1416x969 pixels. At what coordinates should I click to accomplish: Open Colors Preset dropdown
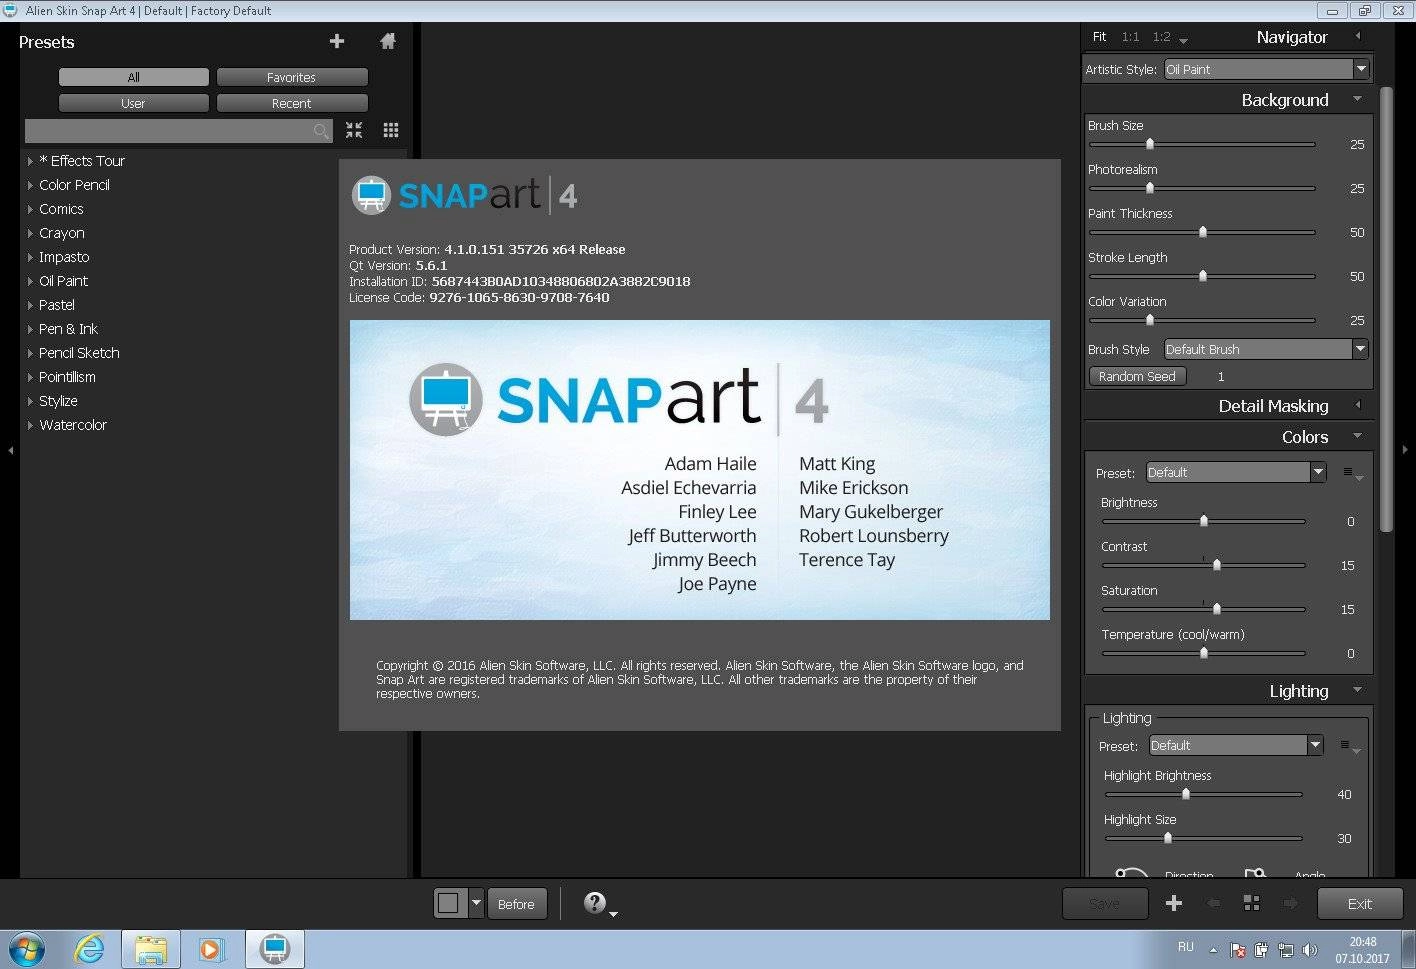1236,472
